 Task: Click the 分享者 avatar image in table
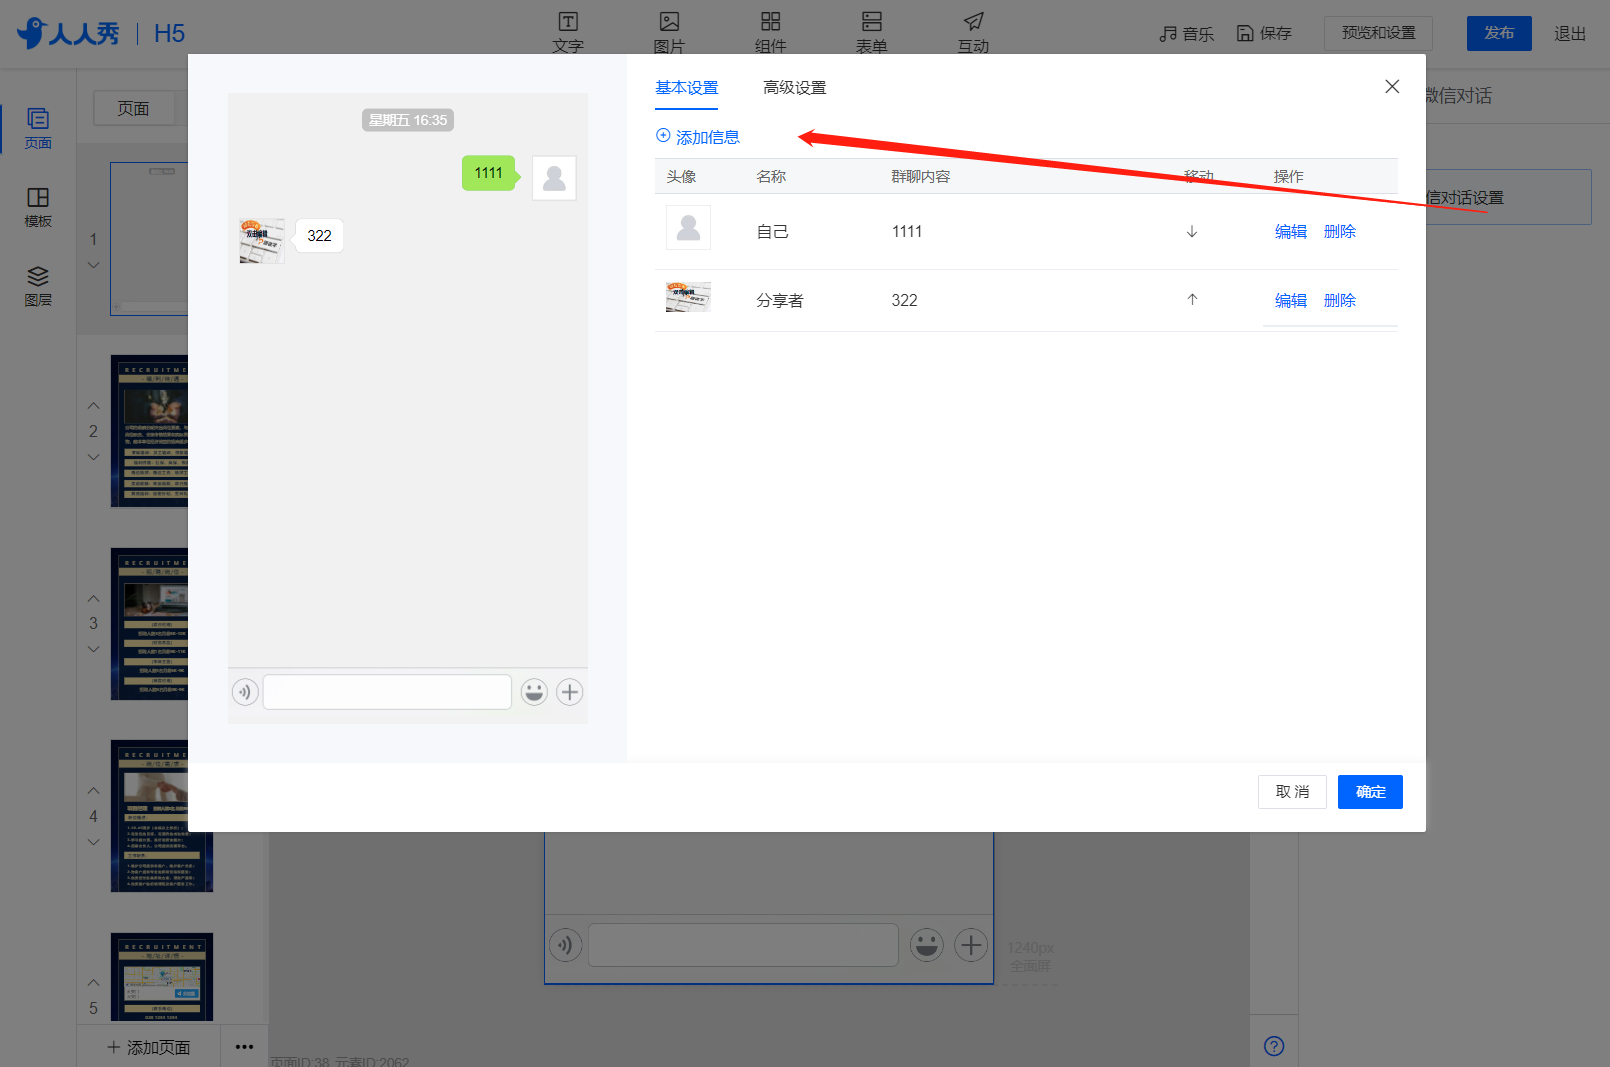(688, 297)
